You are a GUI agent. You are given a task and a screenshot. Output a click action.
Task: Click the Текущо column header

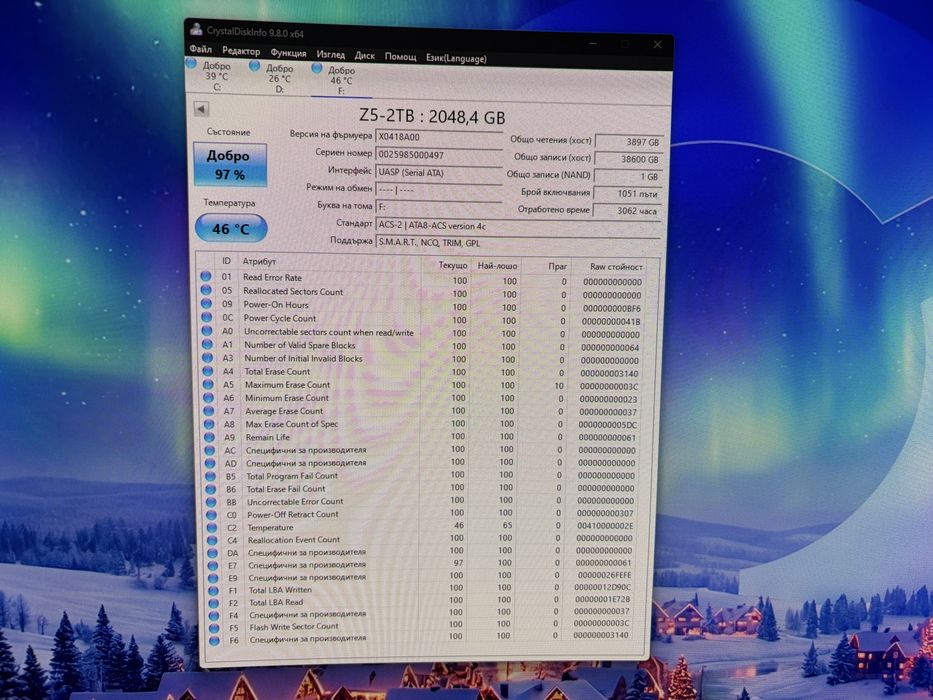[453, 265]
